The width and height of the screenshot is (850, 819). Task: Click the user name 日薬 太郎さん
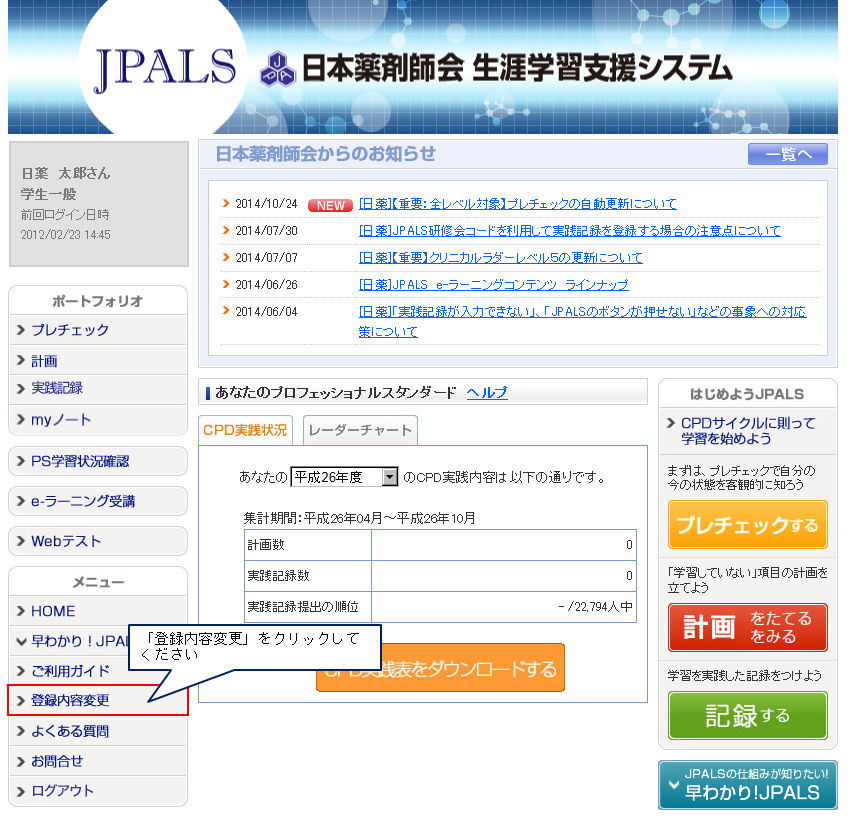click(x=66, y=173)
